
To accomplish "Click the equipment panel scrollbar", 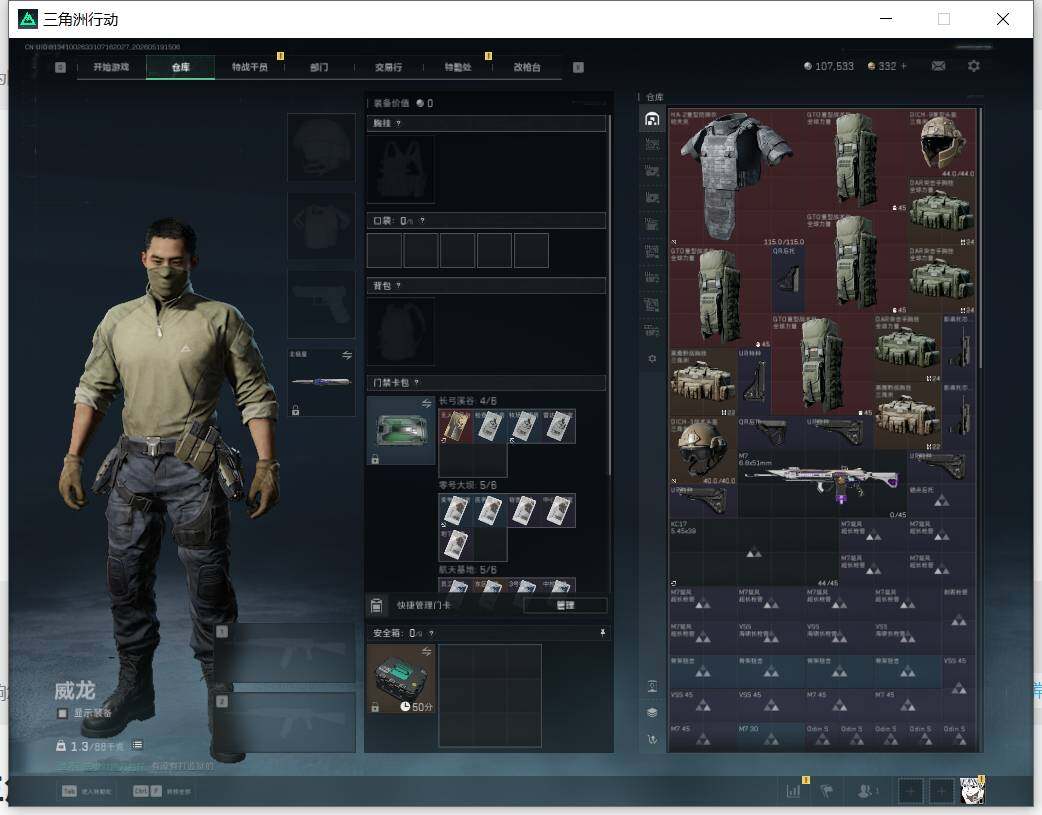I will click(x=609, y=296).
